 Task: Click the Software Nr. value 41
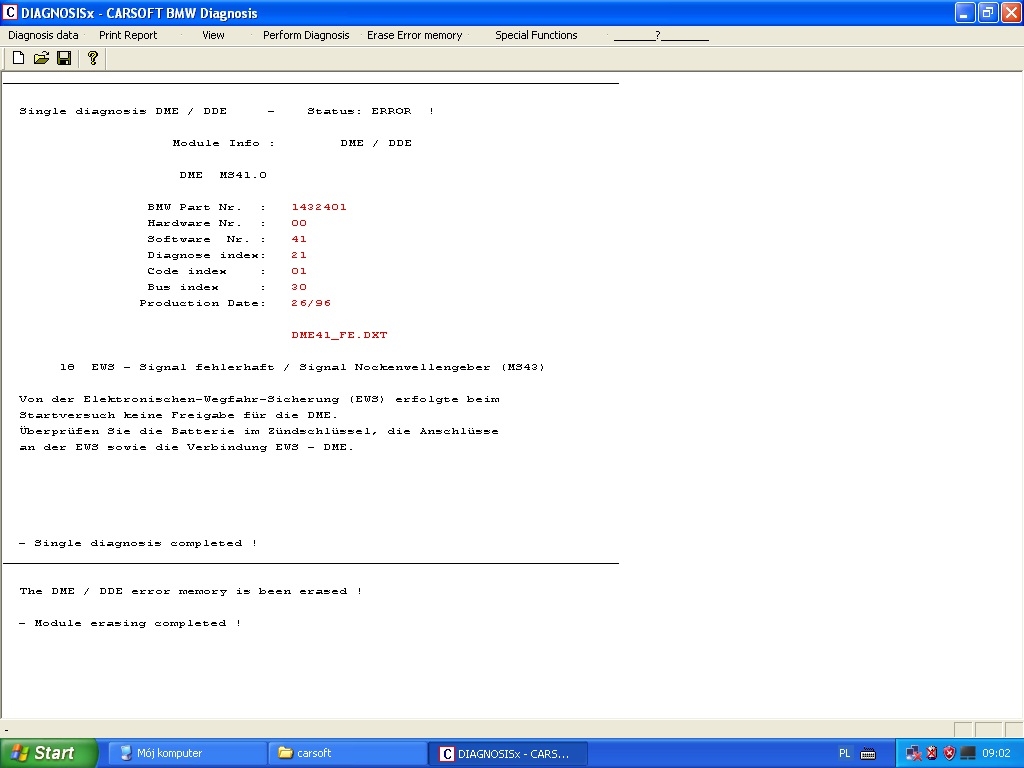pyautogui.click(x=299, y=239)
